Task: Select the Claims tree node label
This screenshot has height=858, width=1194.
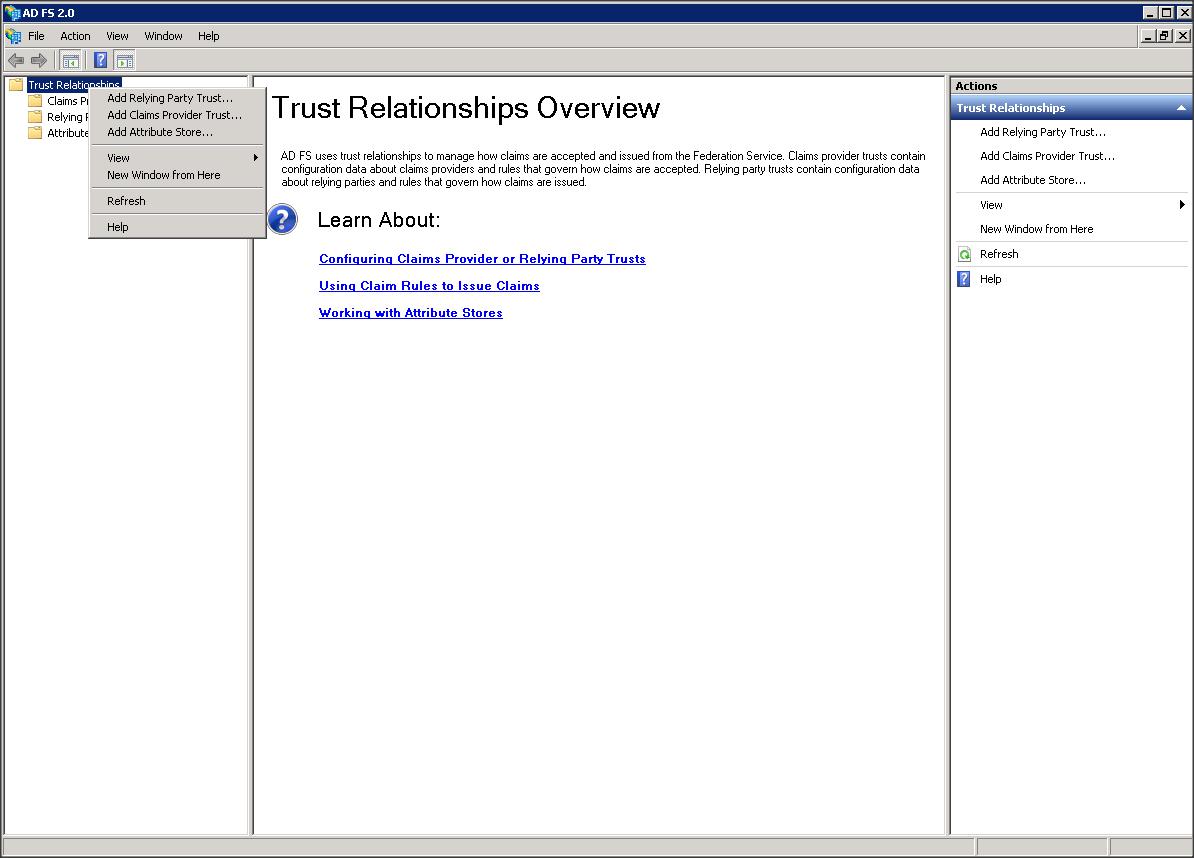Action: point(67,101)
